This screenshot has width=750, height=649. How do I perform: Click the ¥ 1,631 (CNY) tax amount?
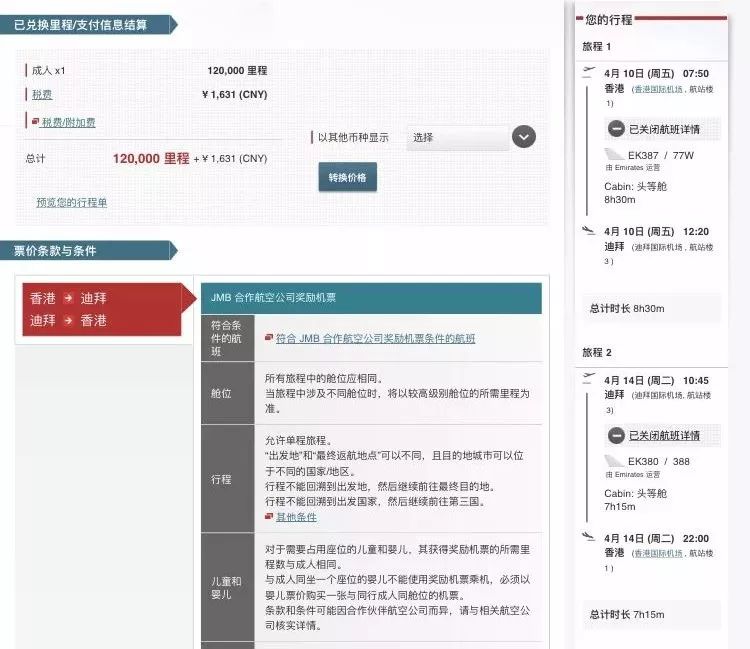click(234, 95)
